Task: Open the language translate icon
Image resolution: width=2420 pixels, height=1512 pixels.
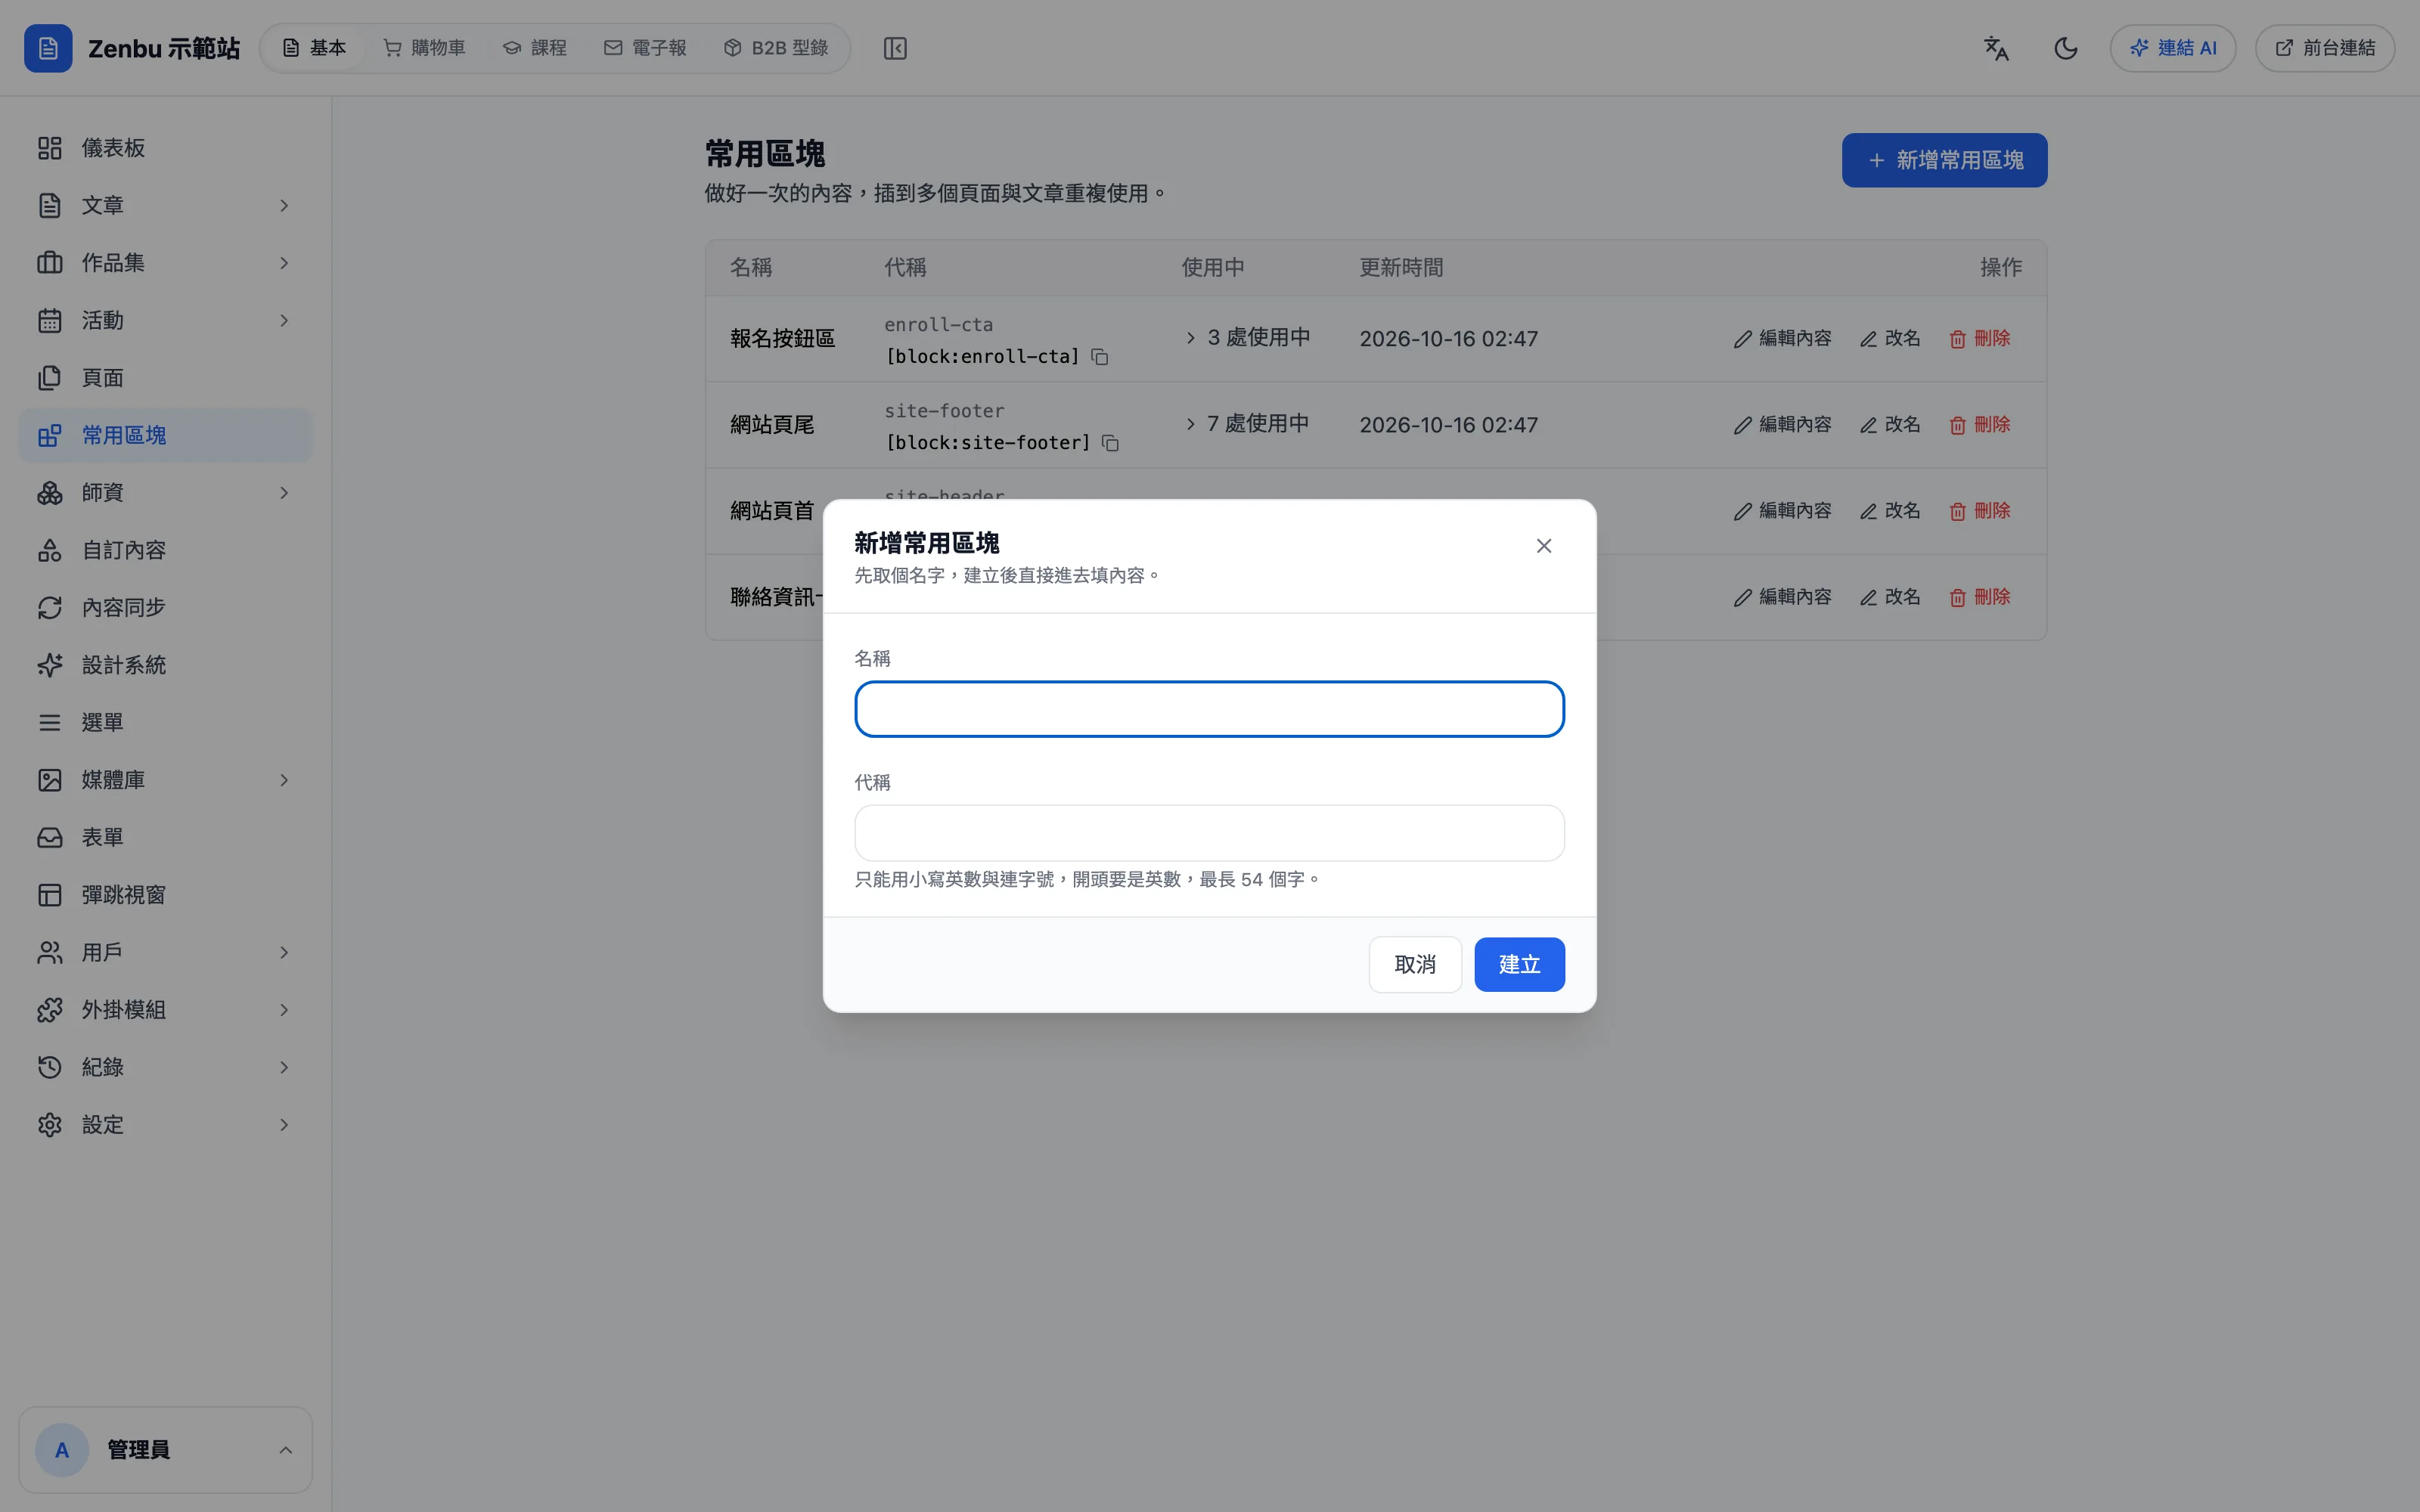Action: tap(1996, 48)
